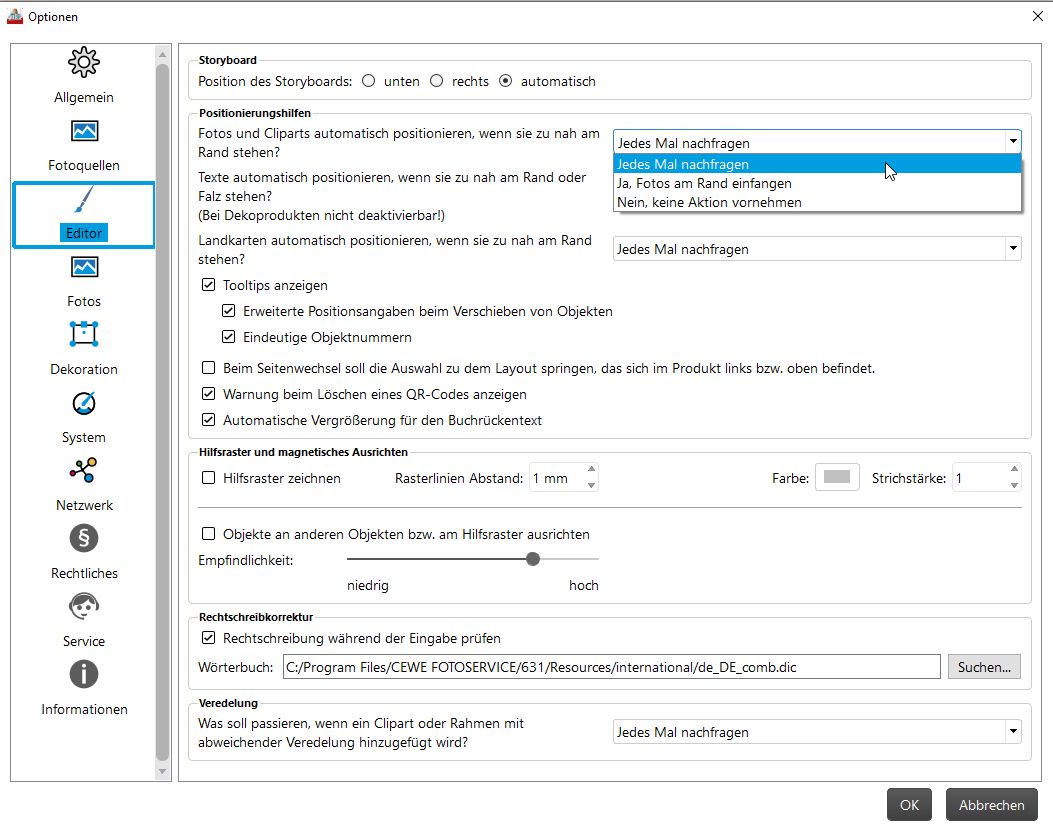Click the Suchen... dictionary button
The image size is (1053, 828).
click(x=984, y=667)
